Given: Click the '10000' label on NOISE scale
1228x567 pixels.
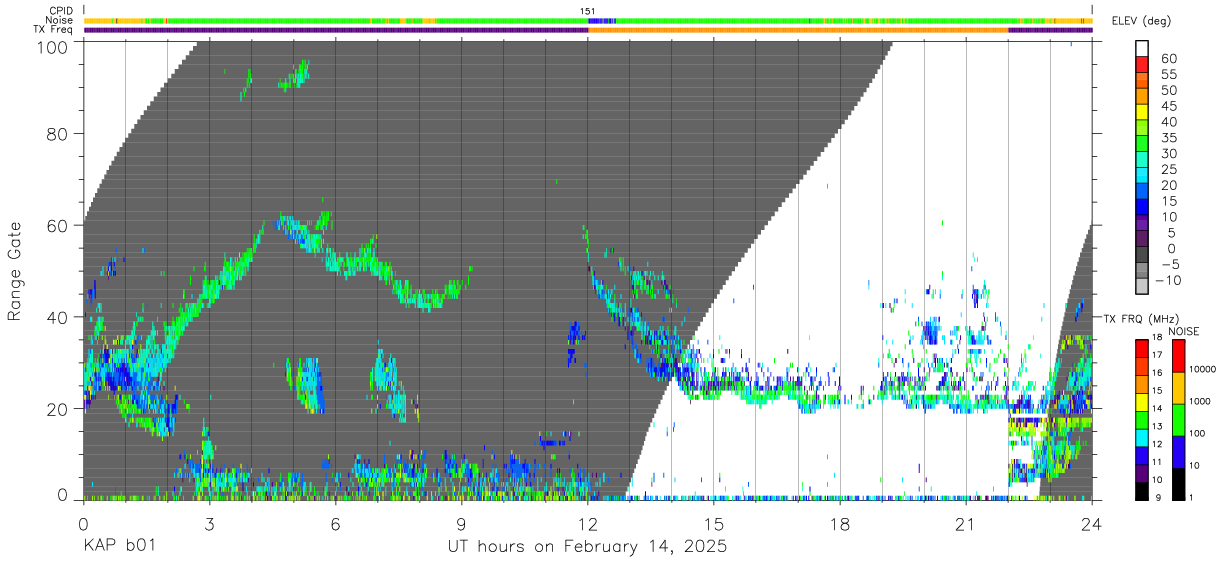Looking at the screenshot, I should pyautogui.click(x=1205, y=370).
